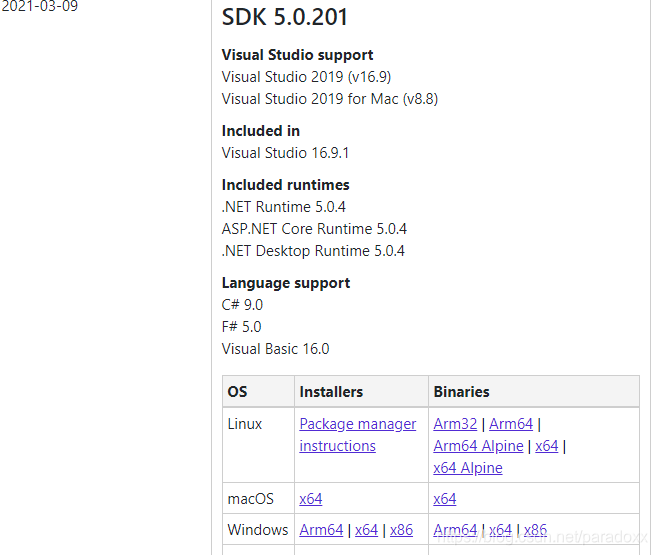Image resolution: width=657 pixels, height=555 pixels.
Task: Download Windows Arm64 installer
Action: click(321, 530)
